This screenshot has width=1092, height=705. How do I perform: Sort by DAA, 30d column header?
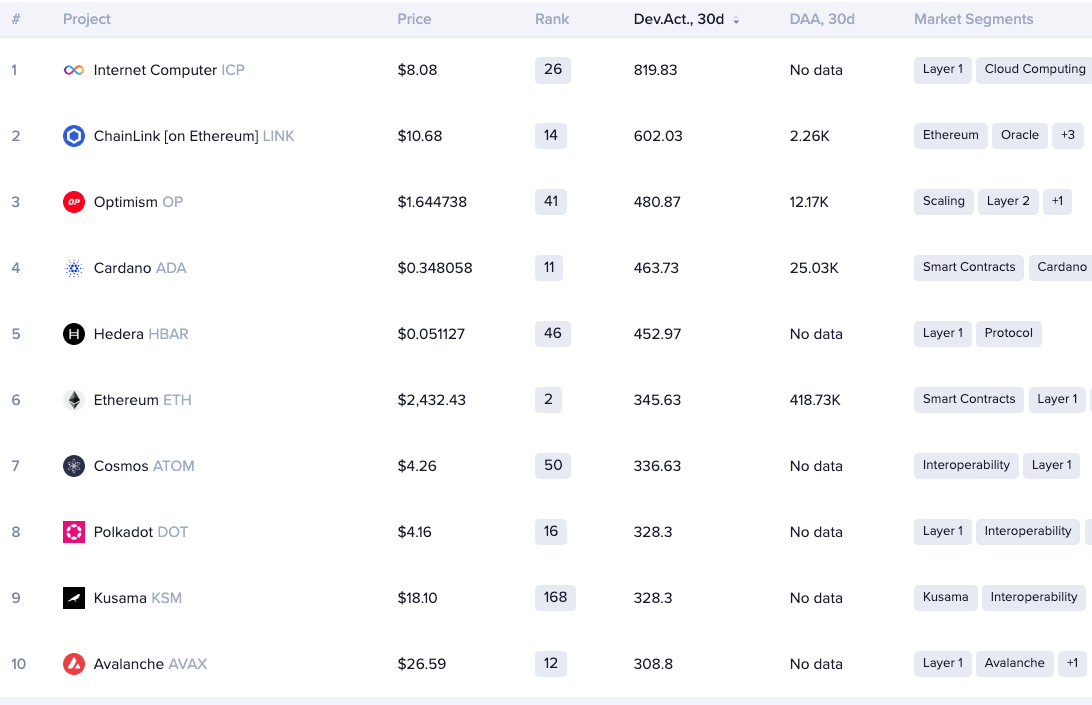(x=822, y=20)
